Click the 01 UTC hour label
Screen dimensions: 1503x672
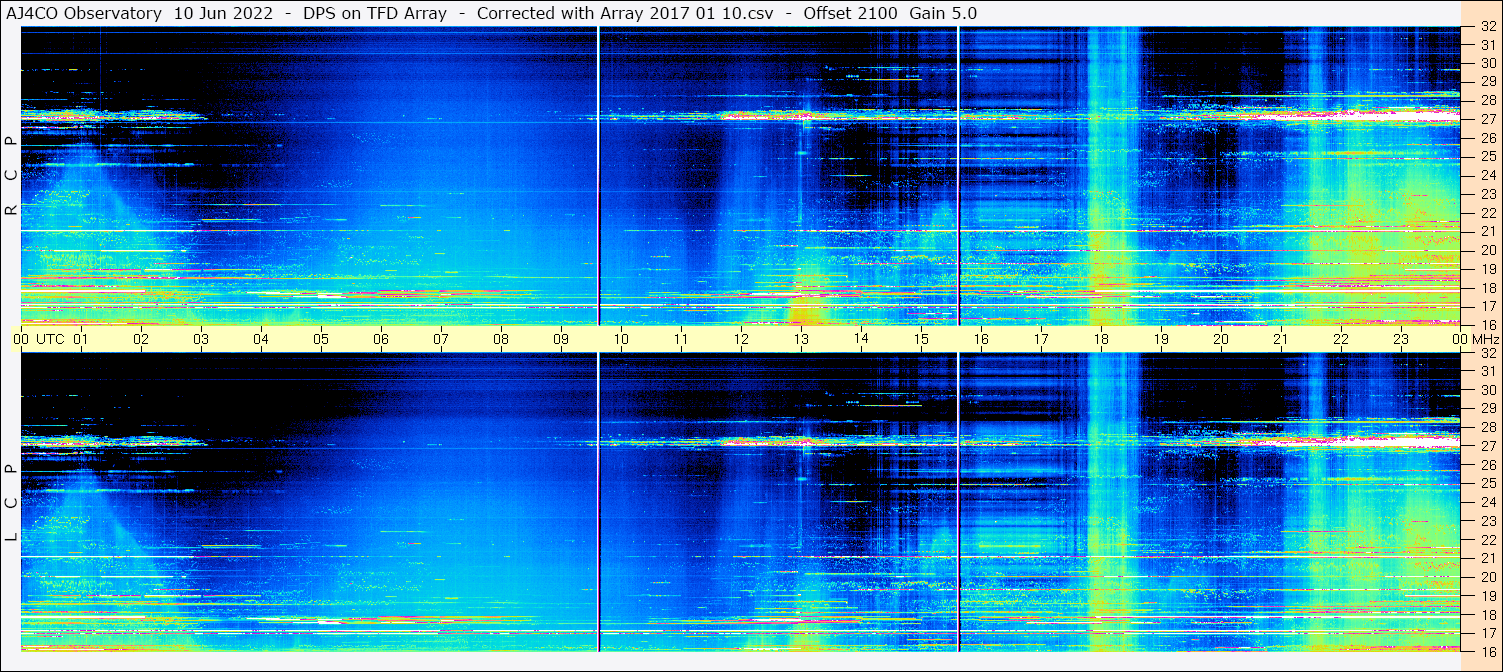(x=81, y=339)
